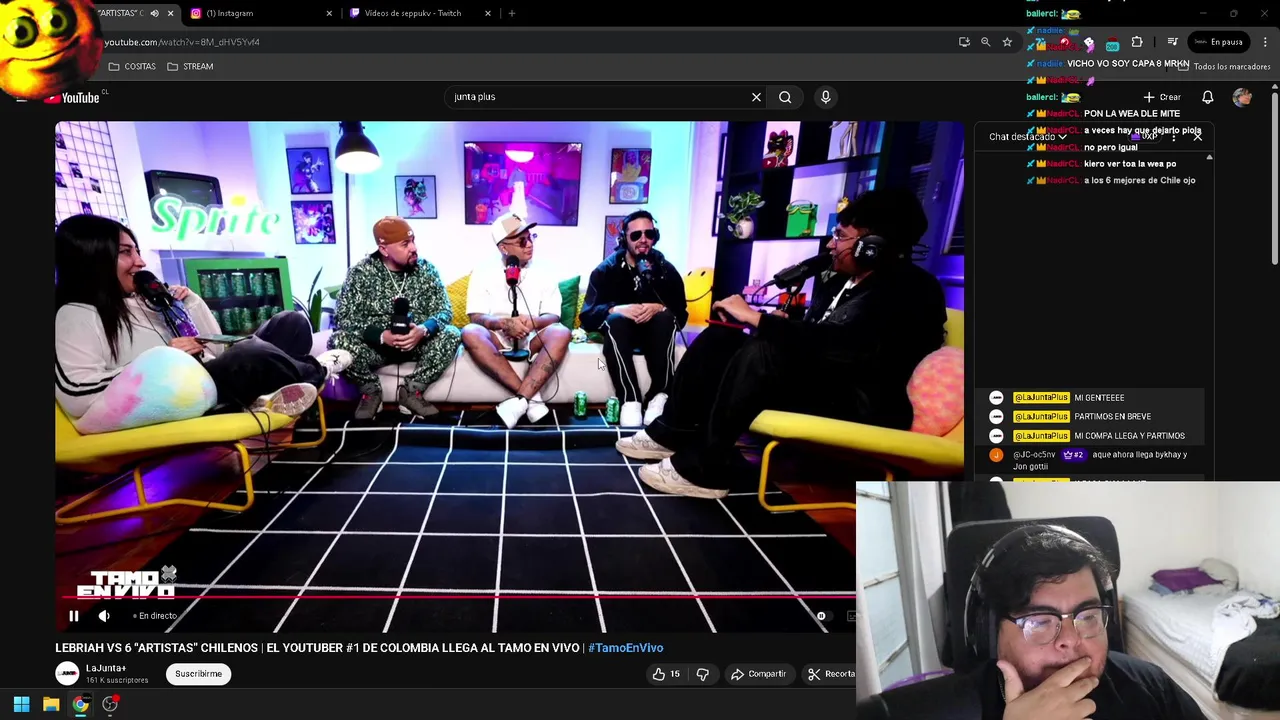1280x720 pixels.
Task: Close the YouTube tab
Action: click(x=170, y=13)
